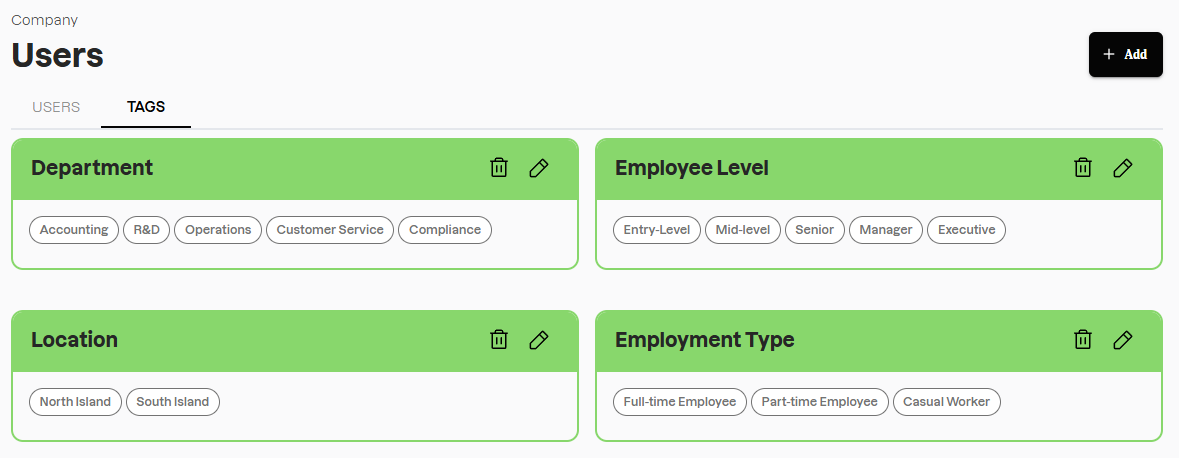Switch to the Users tab
Image resolution: width=1179 pixels, height=458 pixels.
56,107
